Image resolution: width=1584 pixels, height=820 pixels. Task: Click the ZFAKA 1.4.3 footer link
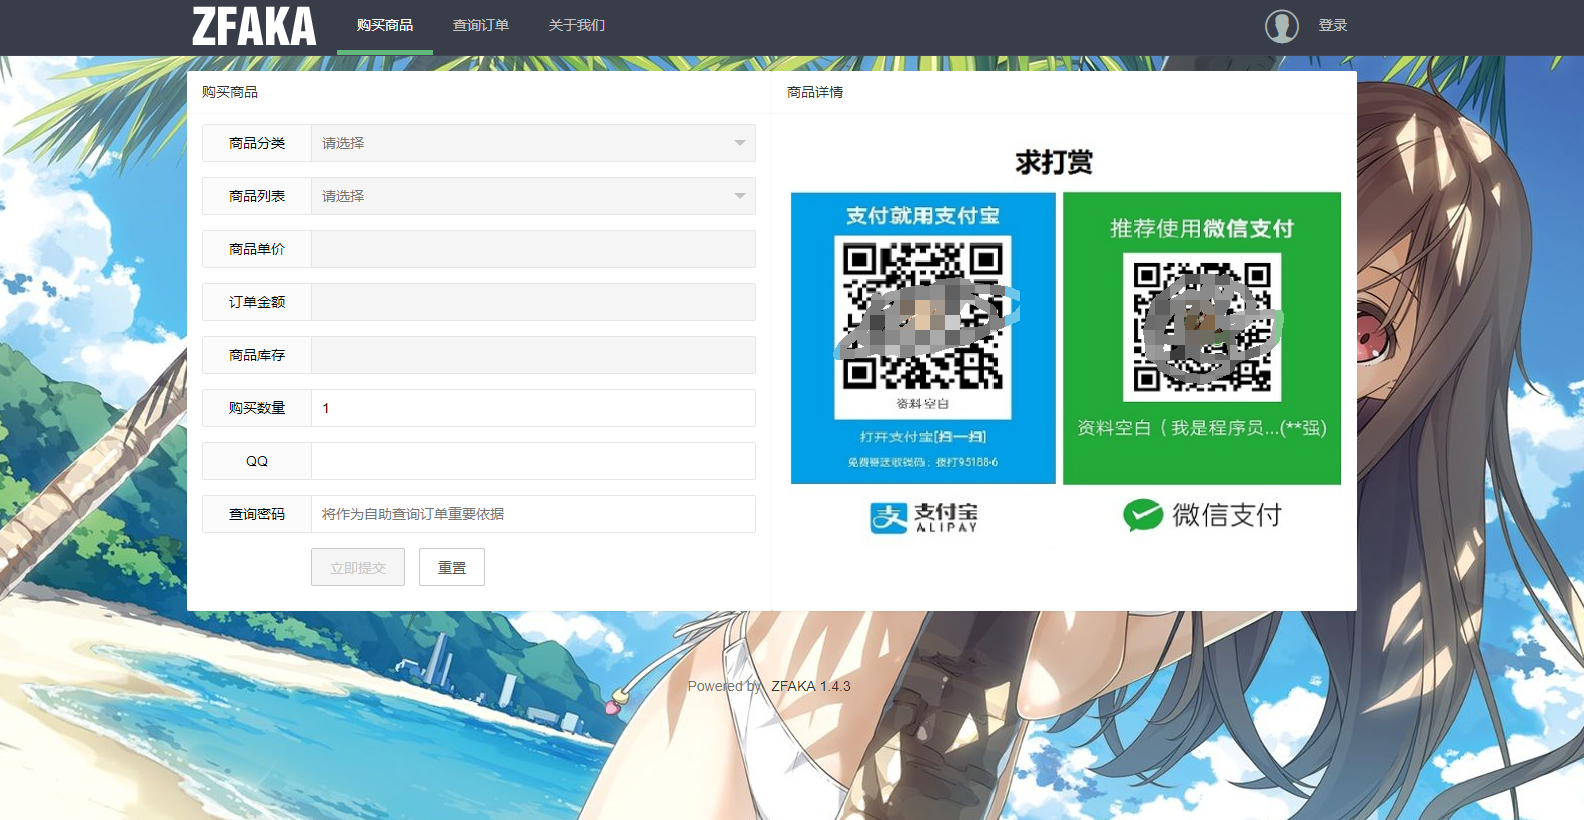click(x=811, y=686)
